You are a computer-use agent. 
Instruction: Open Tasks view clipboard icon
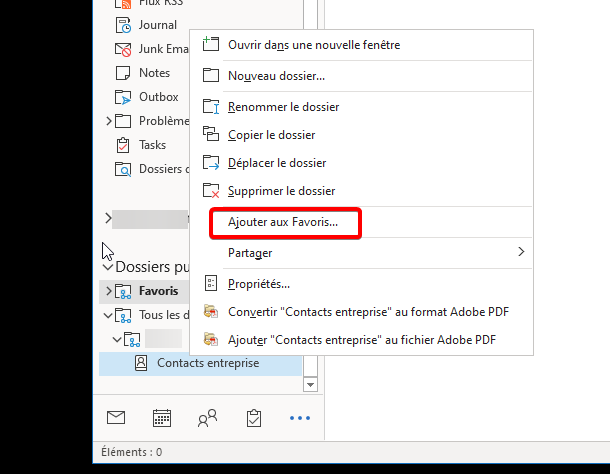click(x=253, y=418)
